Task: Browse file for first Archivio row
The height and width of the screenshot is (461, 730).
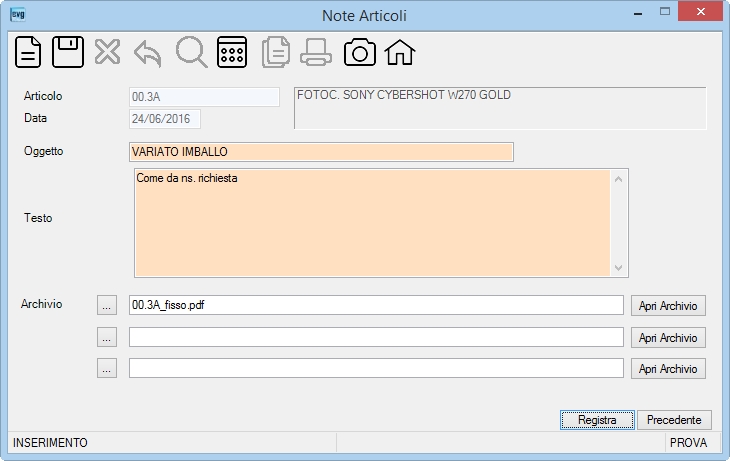Action: click(107, 305)
